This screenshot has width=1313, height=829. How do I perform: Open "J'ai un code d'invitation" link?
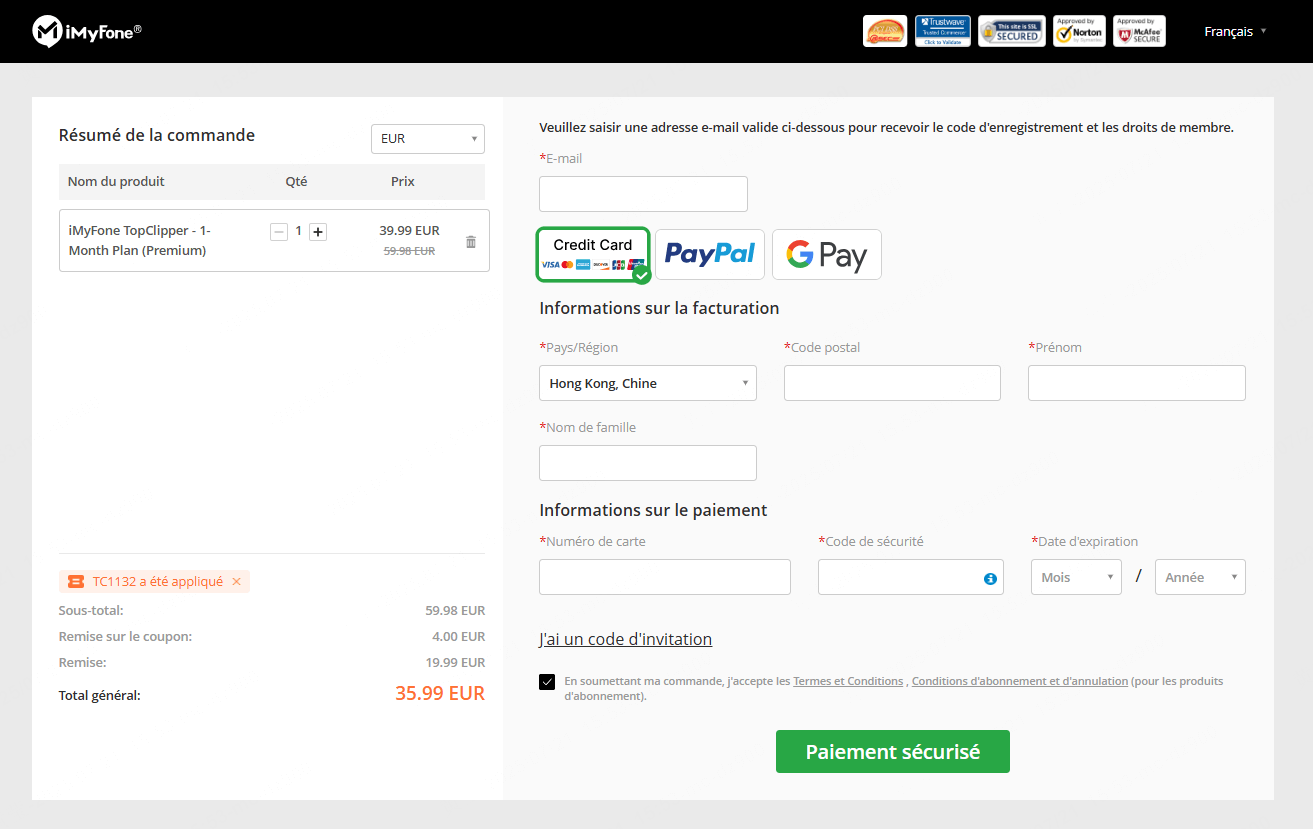coord(625,639)
